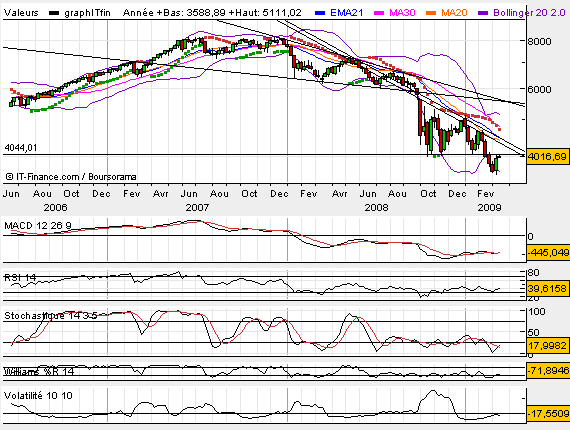The image size is (570, 430).
Task: Click the yearly high value 5111,02
Action: click(x=281, y=13)
